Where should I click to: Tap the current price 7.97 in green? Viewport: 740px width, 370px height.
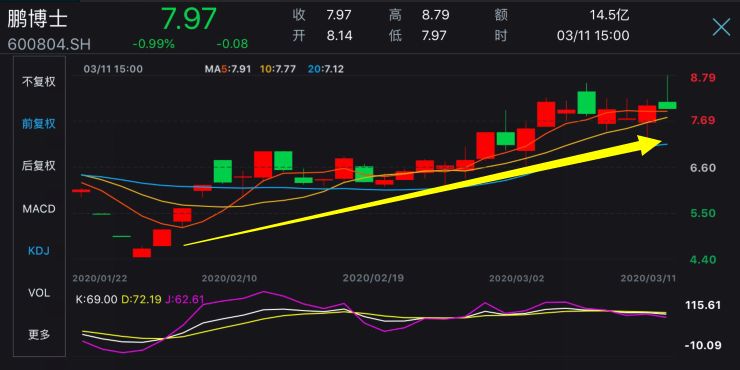pos(188,19)
